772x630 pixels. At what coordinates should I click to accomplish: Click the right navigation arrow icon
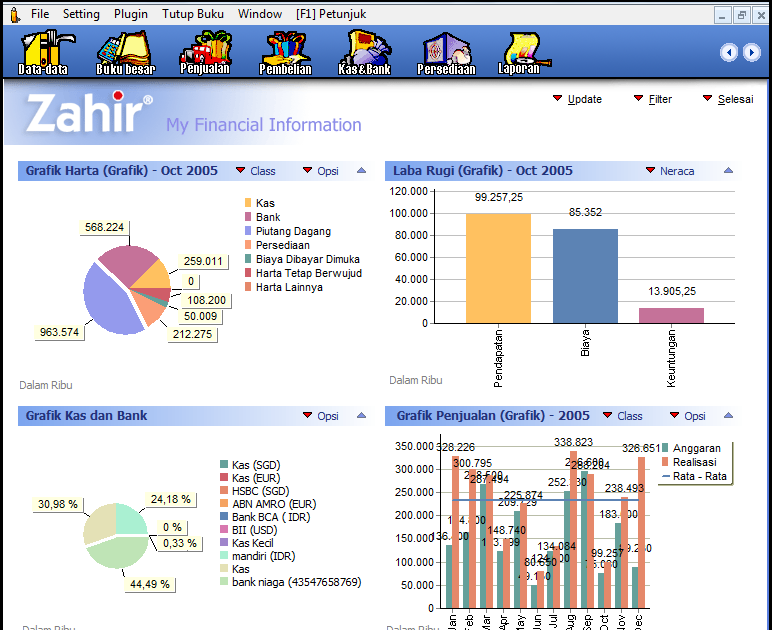click(751, 52)
